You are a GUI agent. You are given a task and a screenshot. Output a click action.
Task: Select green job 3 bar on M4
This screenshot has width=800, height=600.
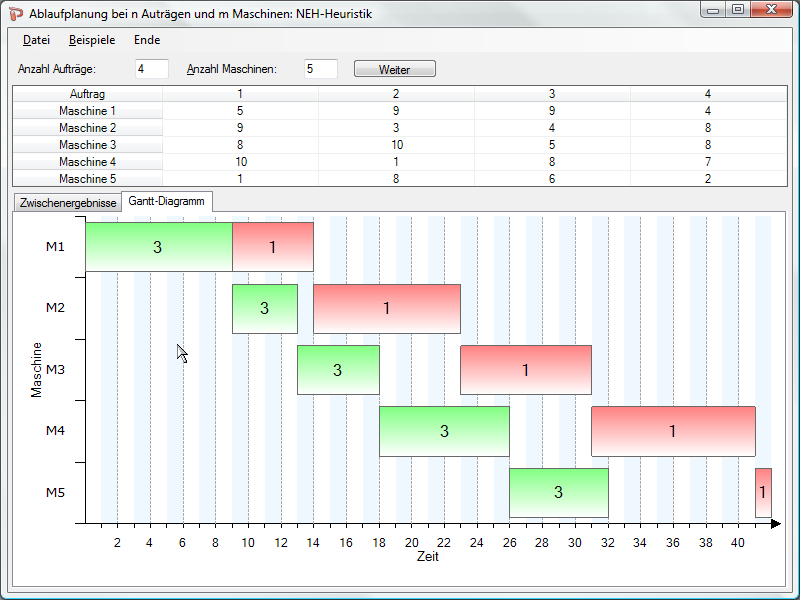coord(444,431)
